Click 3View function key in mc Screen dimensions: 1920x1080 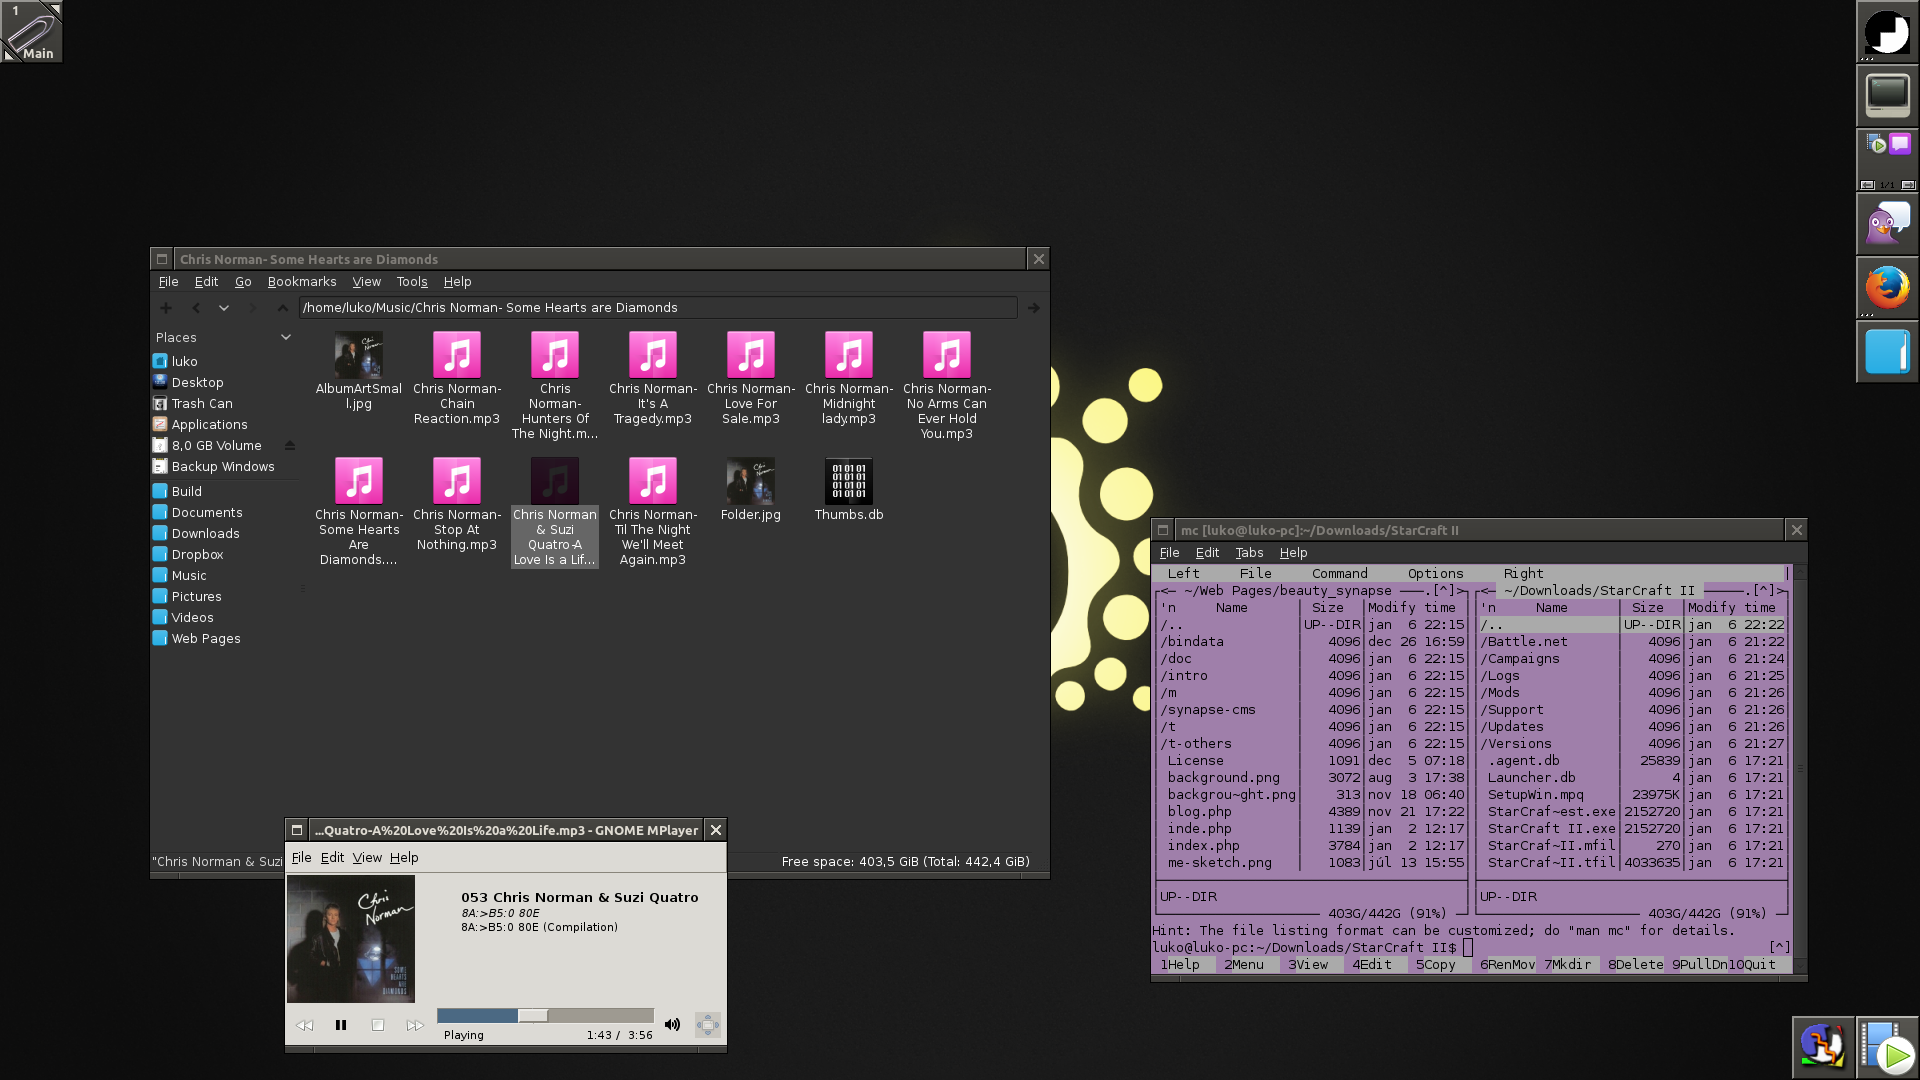pyautogui.click(x=1307, y=965)
